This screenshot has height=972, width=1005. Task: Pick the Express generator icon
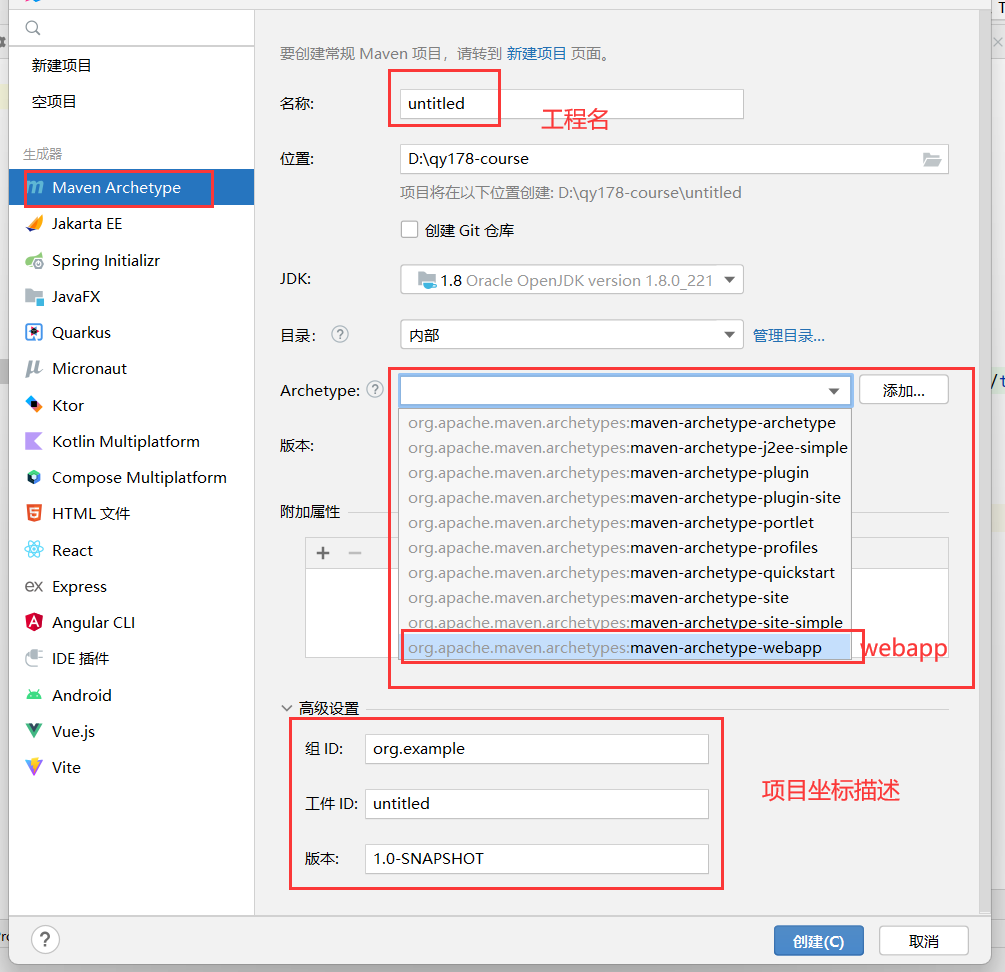(34, 586)
